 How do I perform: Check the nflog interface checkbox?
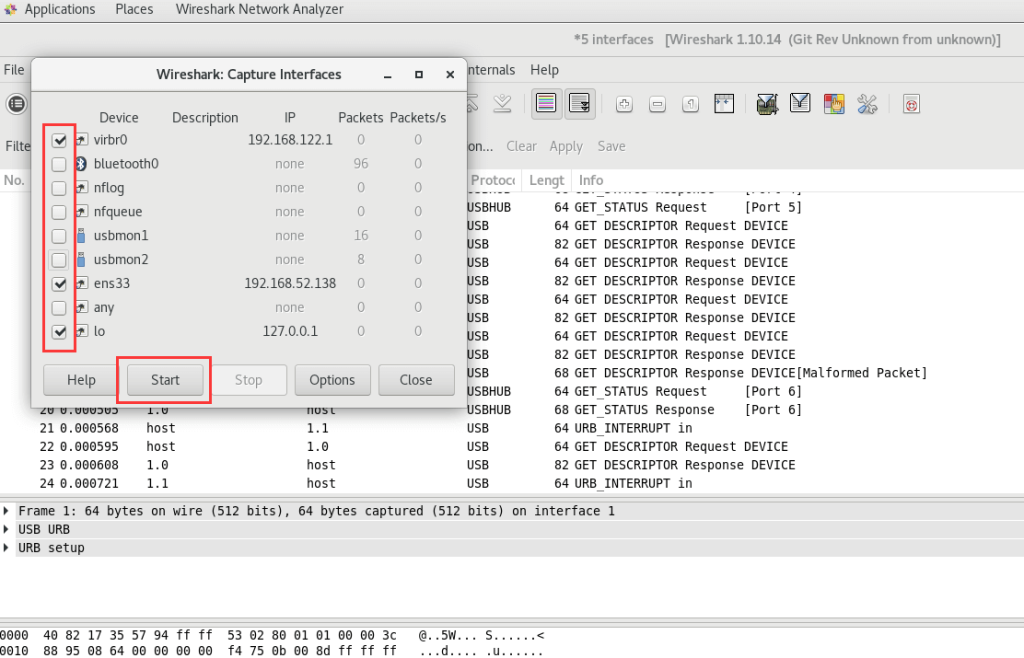pos(59,188)
